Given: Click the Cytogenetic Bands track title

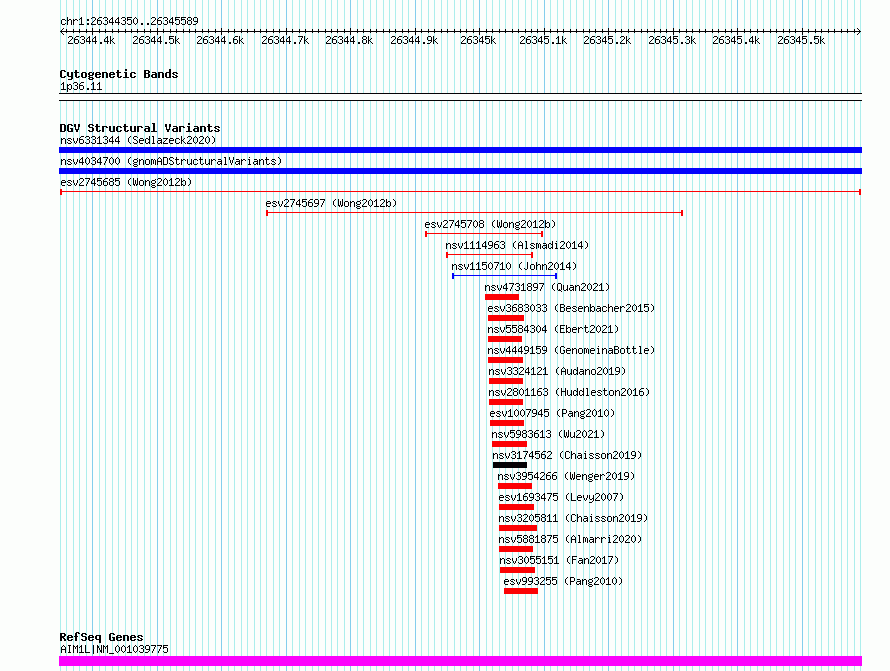Looking at the screenshot, I should [x=119, y=74].
